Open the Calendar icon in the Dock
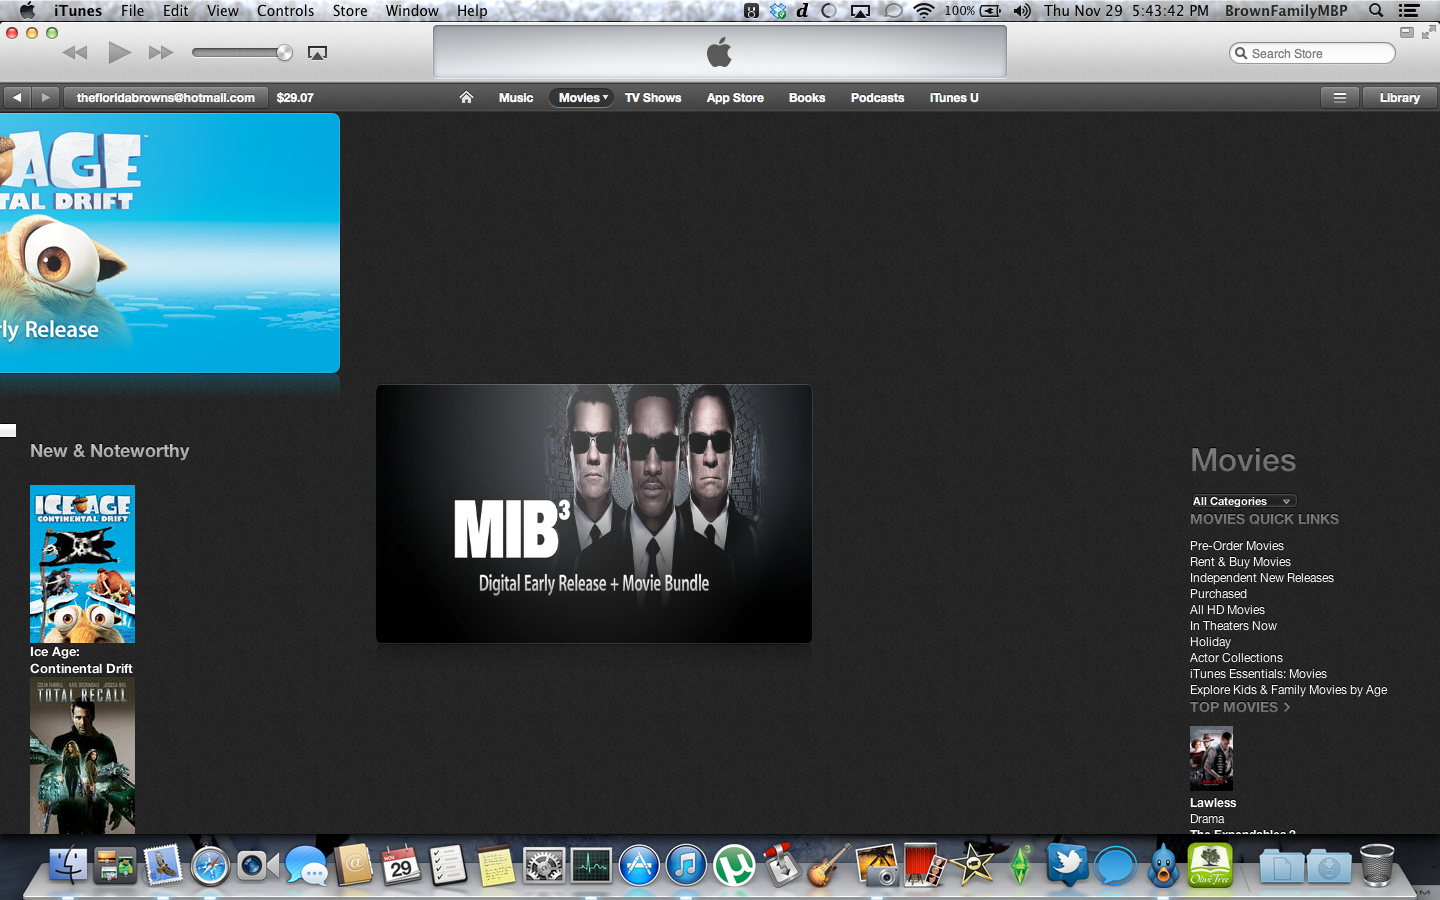The image size is (1440, 900). [x=401, y=865]
